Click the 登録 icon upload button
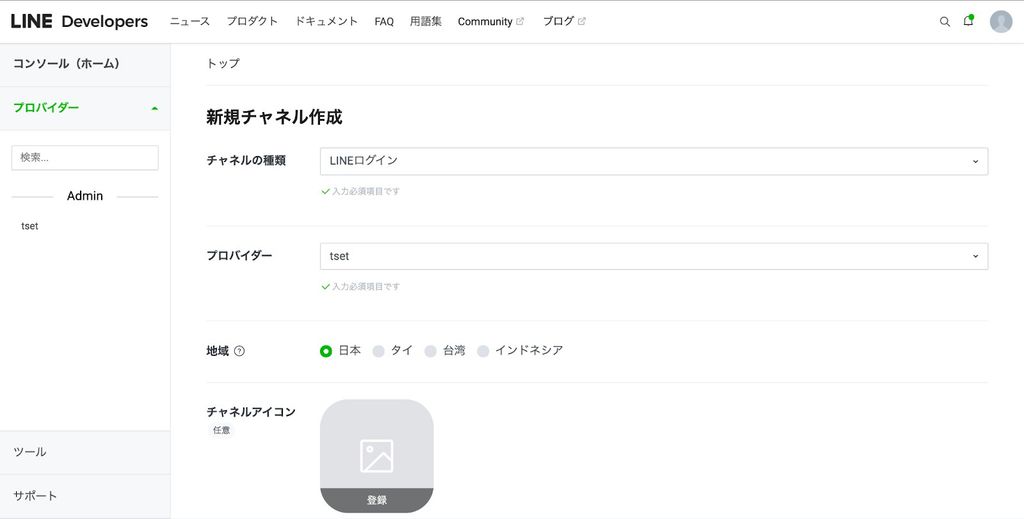The image size is (1024, 519). click(377, 500)
